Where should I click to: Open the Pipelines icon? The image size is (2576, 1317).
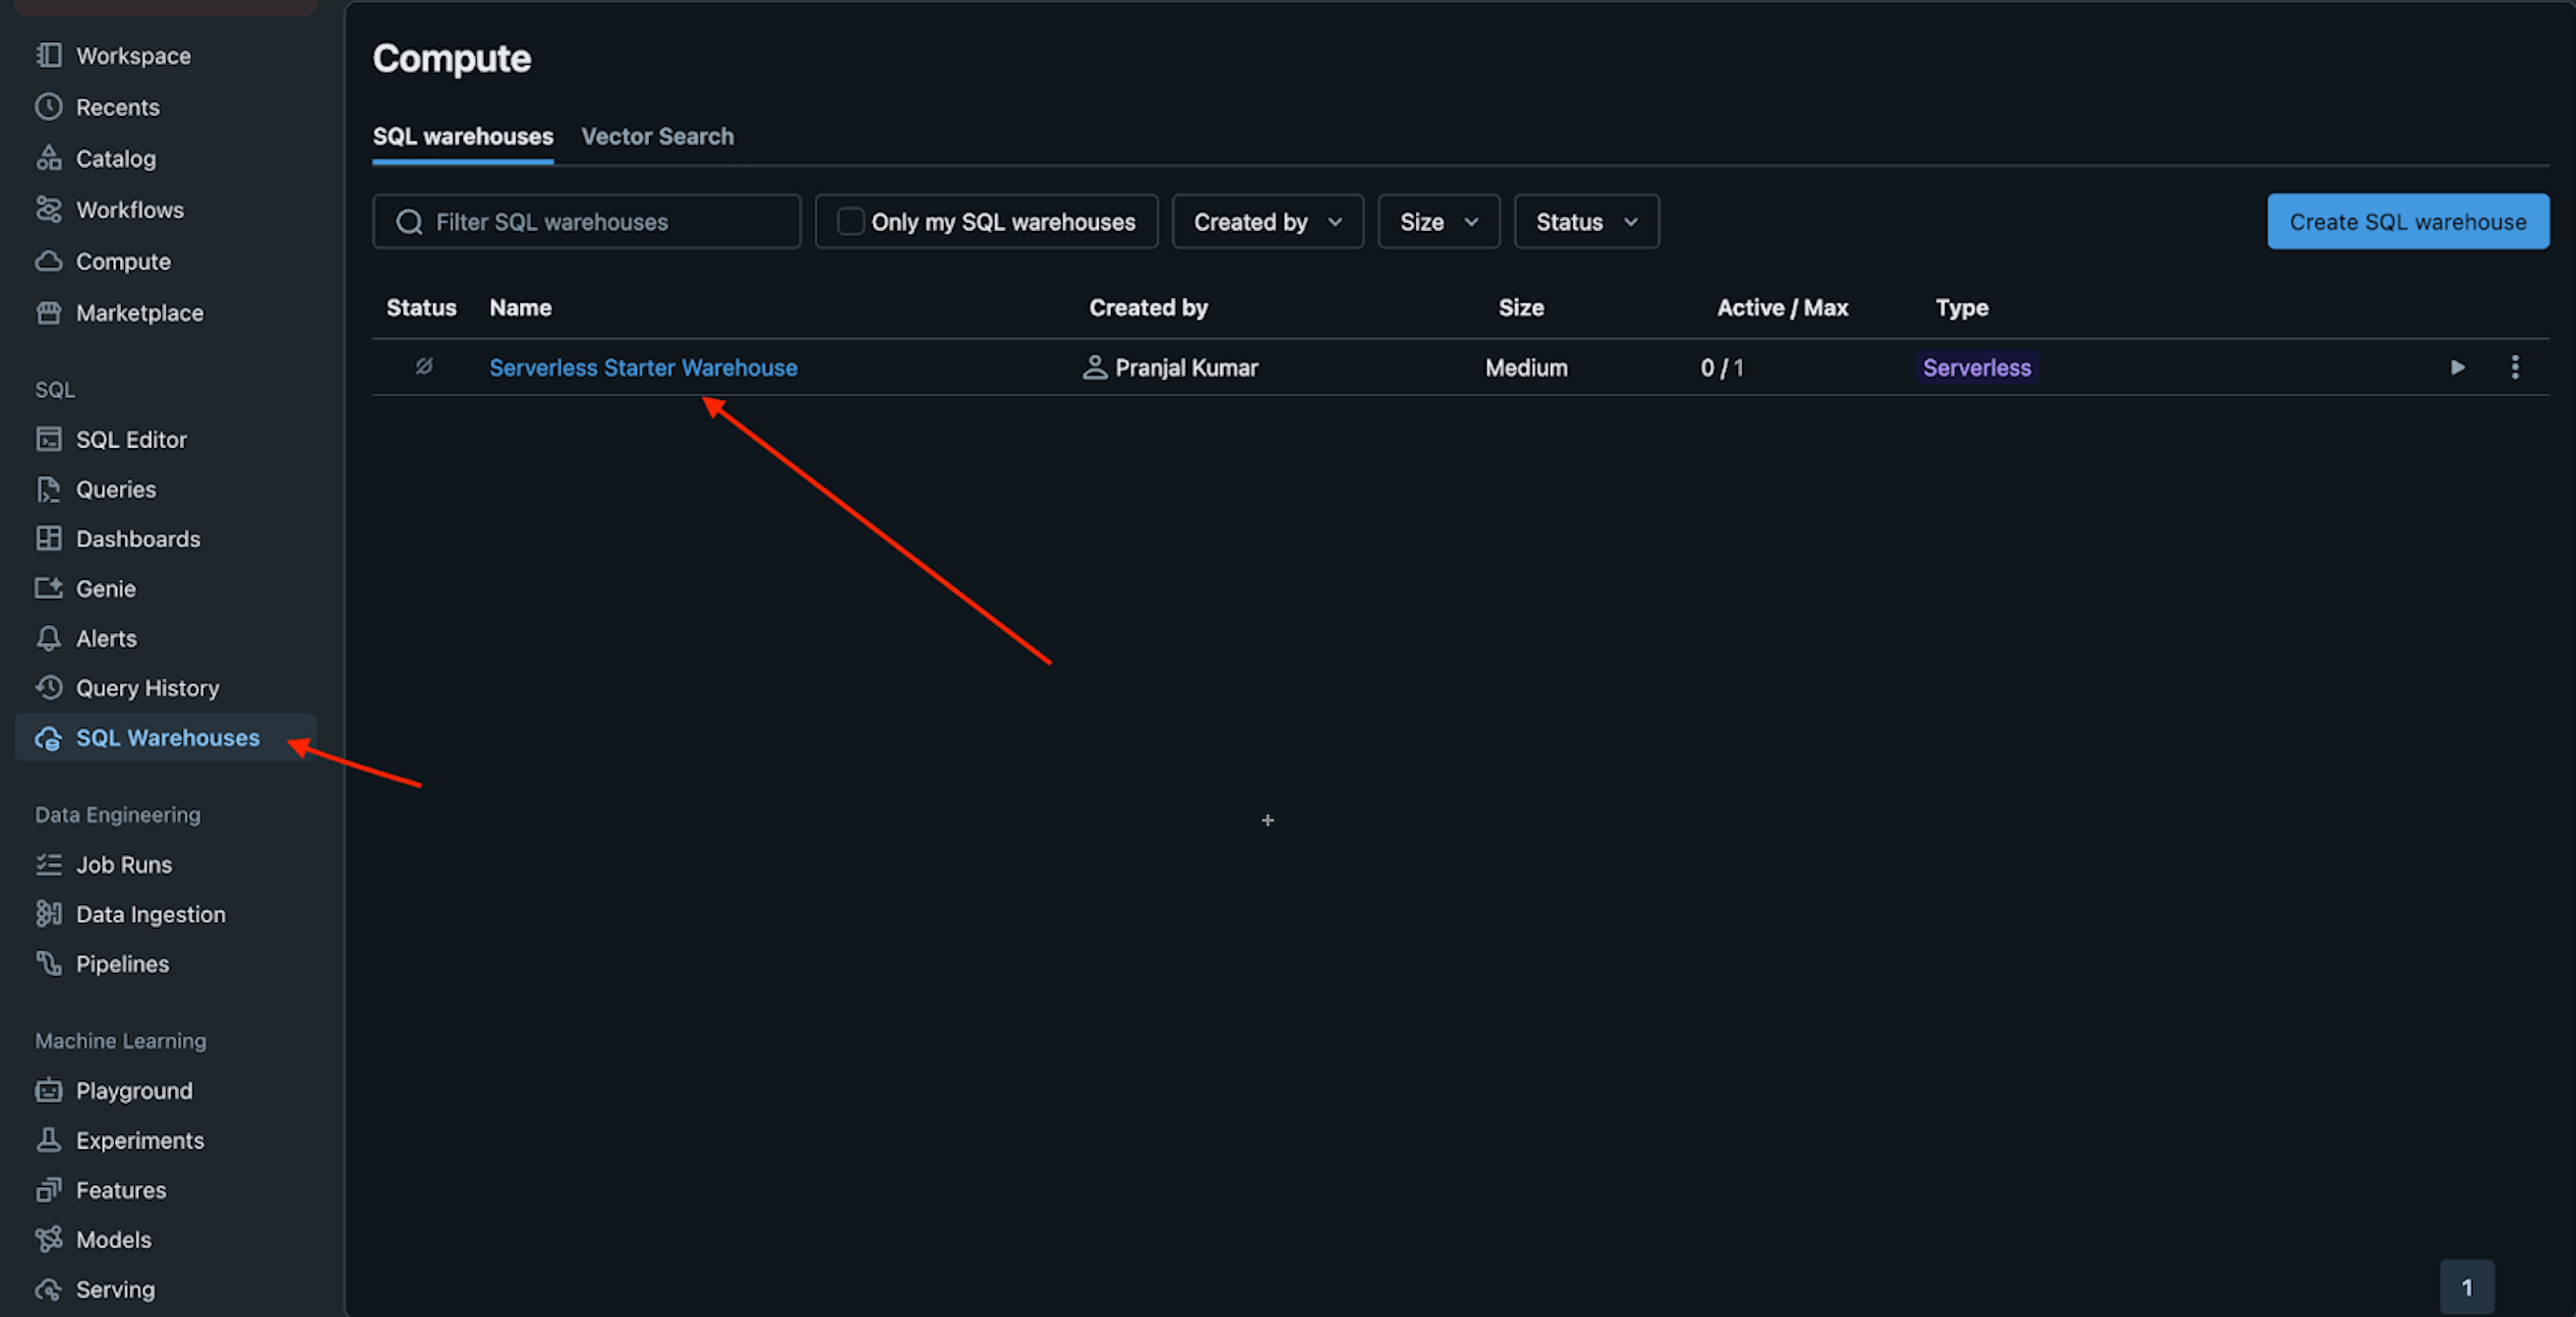coord(48,963)
